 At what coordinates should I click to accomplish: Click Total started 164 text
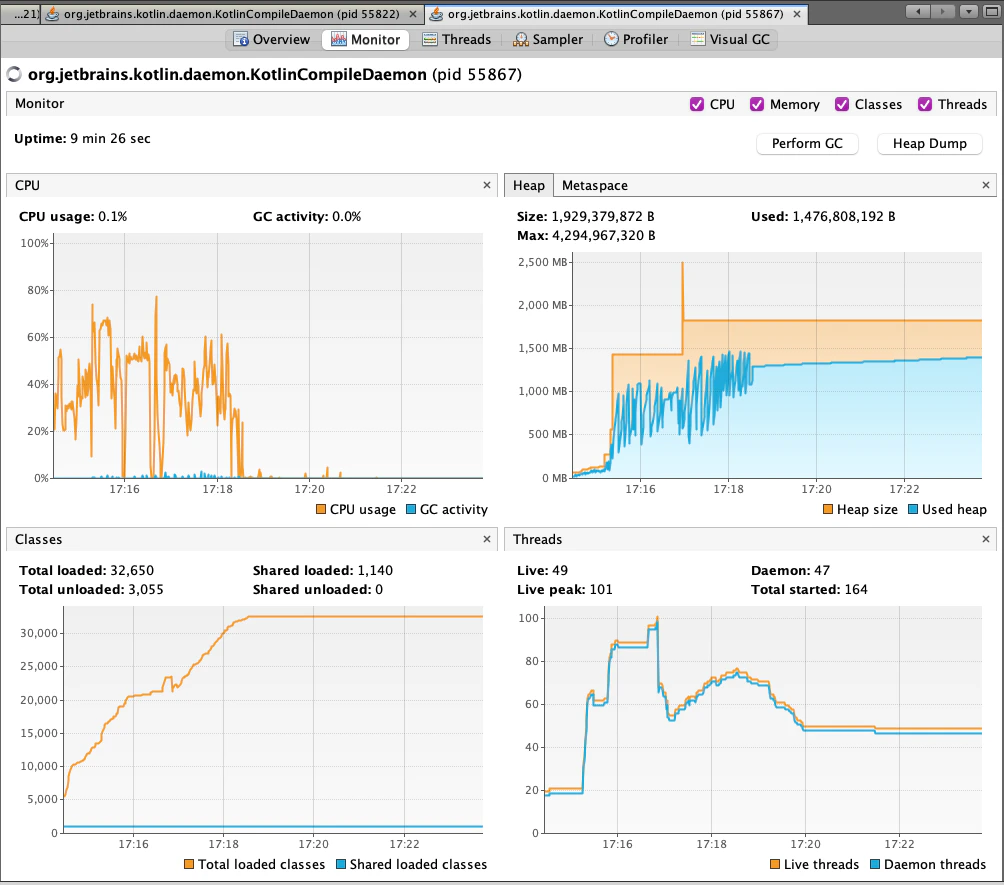pyautogui.click(x=809, y=590)
